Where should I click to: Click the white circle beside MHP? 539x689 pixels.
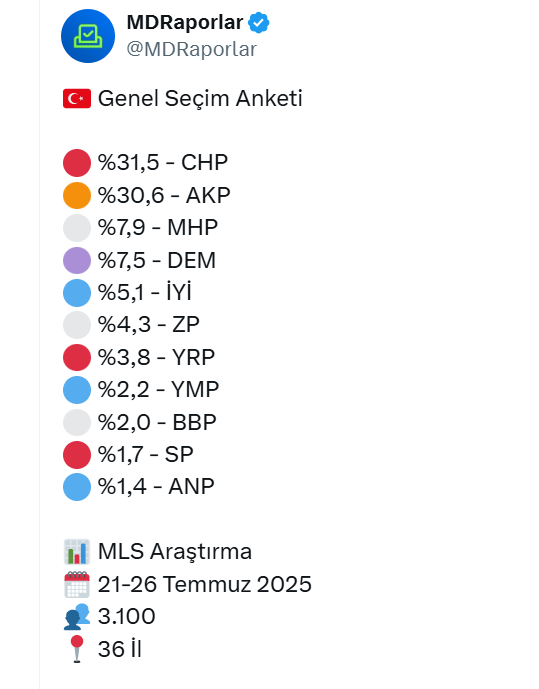tap(77, 228)
